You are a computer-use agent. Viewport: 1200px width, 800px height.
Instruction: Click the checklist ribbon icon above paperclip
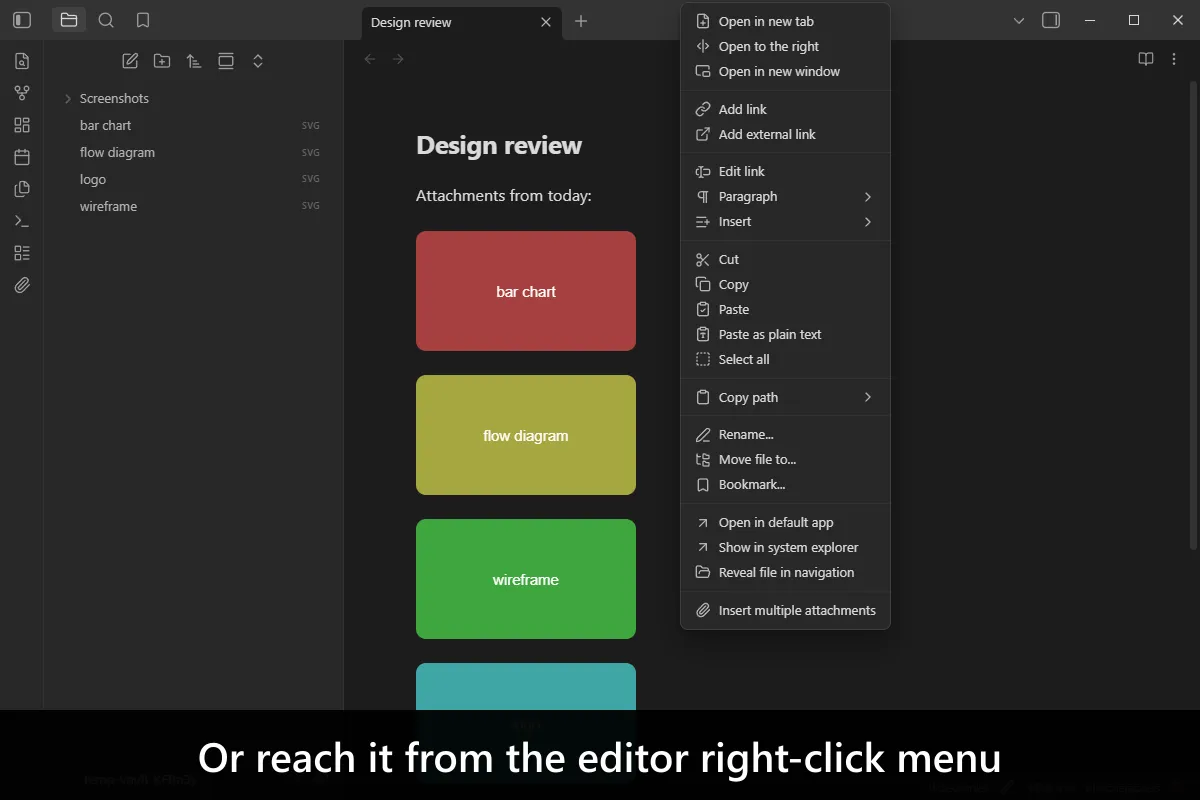point(22,253)
